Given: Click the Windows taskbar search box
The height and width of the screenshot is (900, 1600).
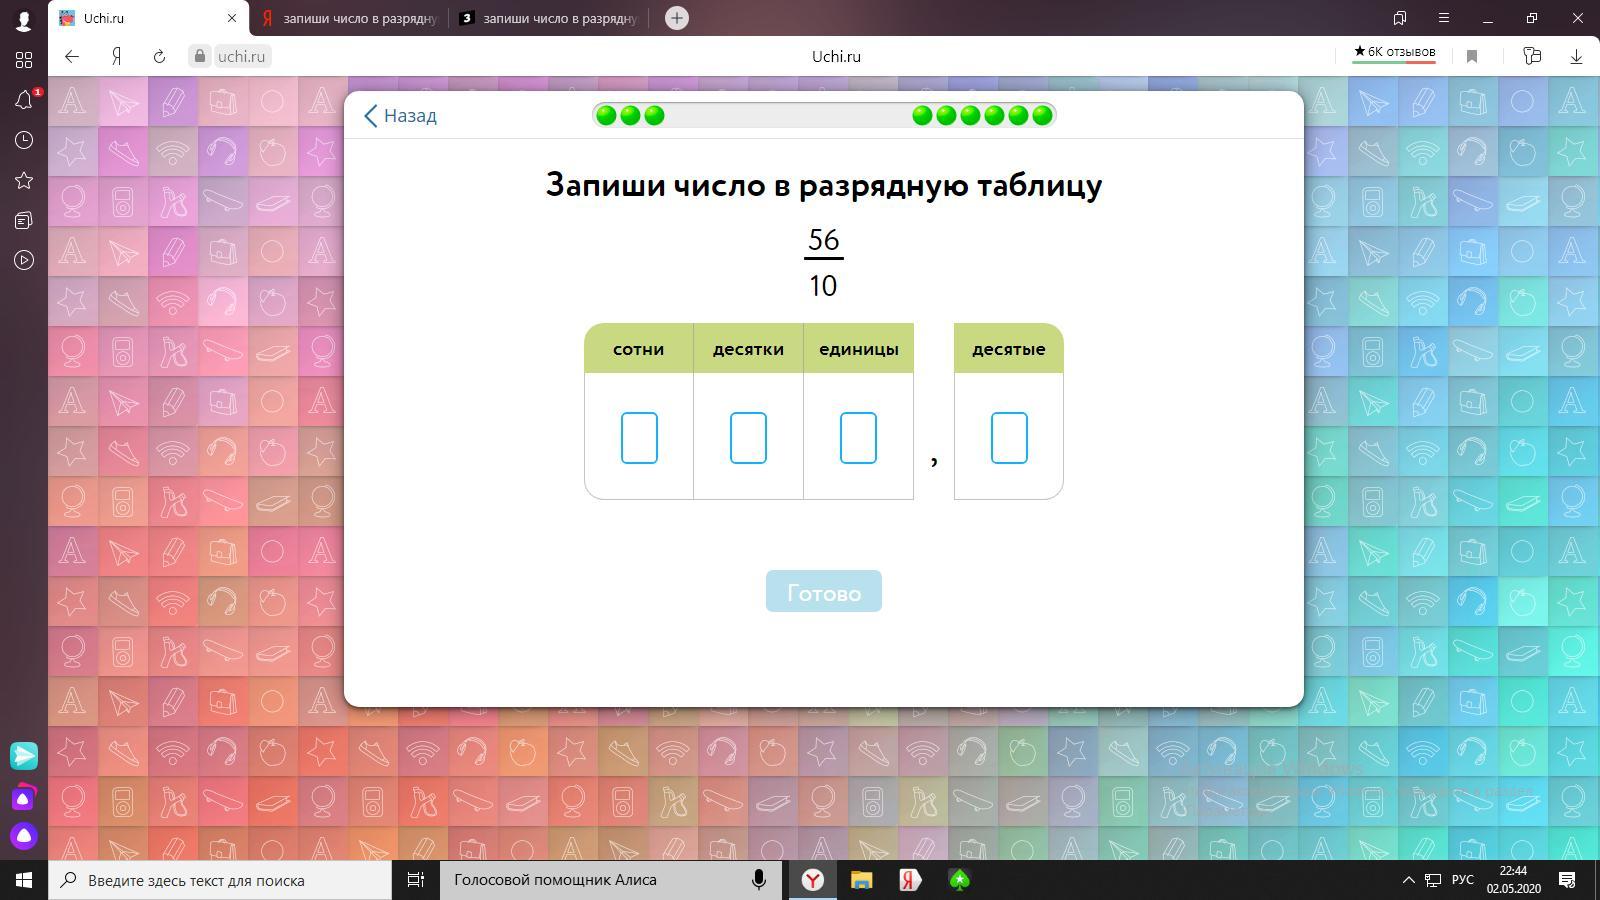Looking at the screenshot, I should [220, 880].
